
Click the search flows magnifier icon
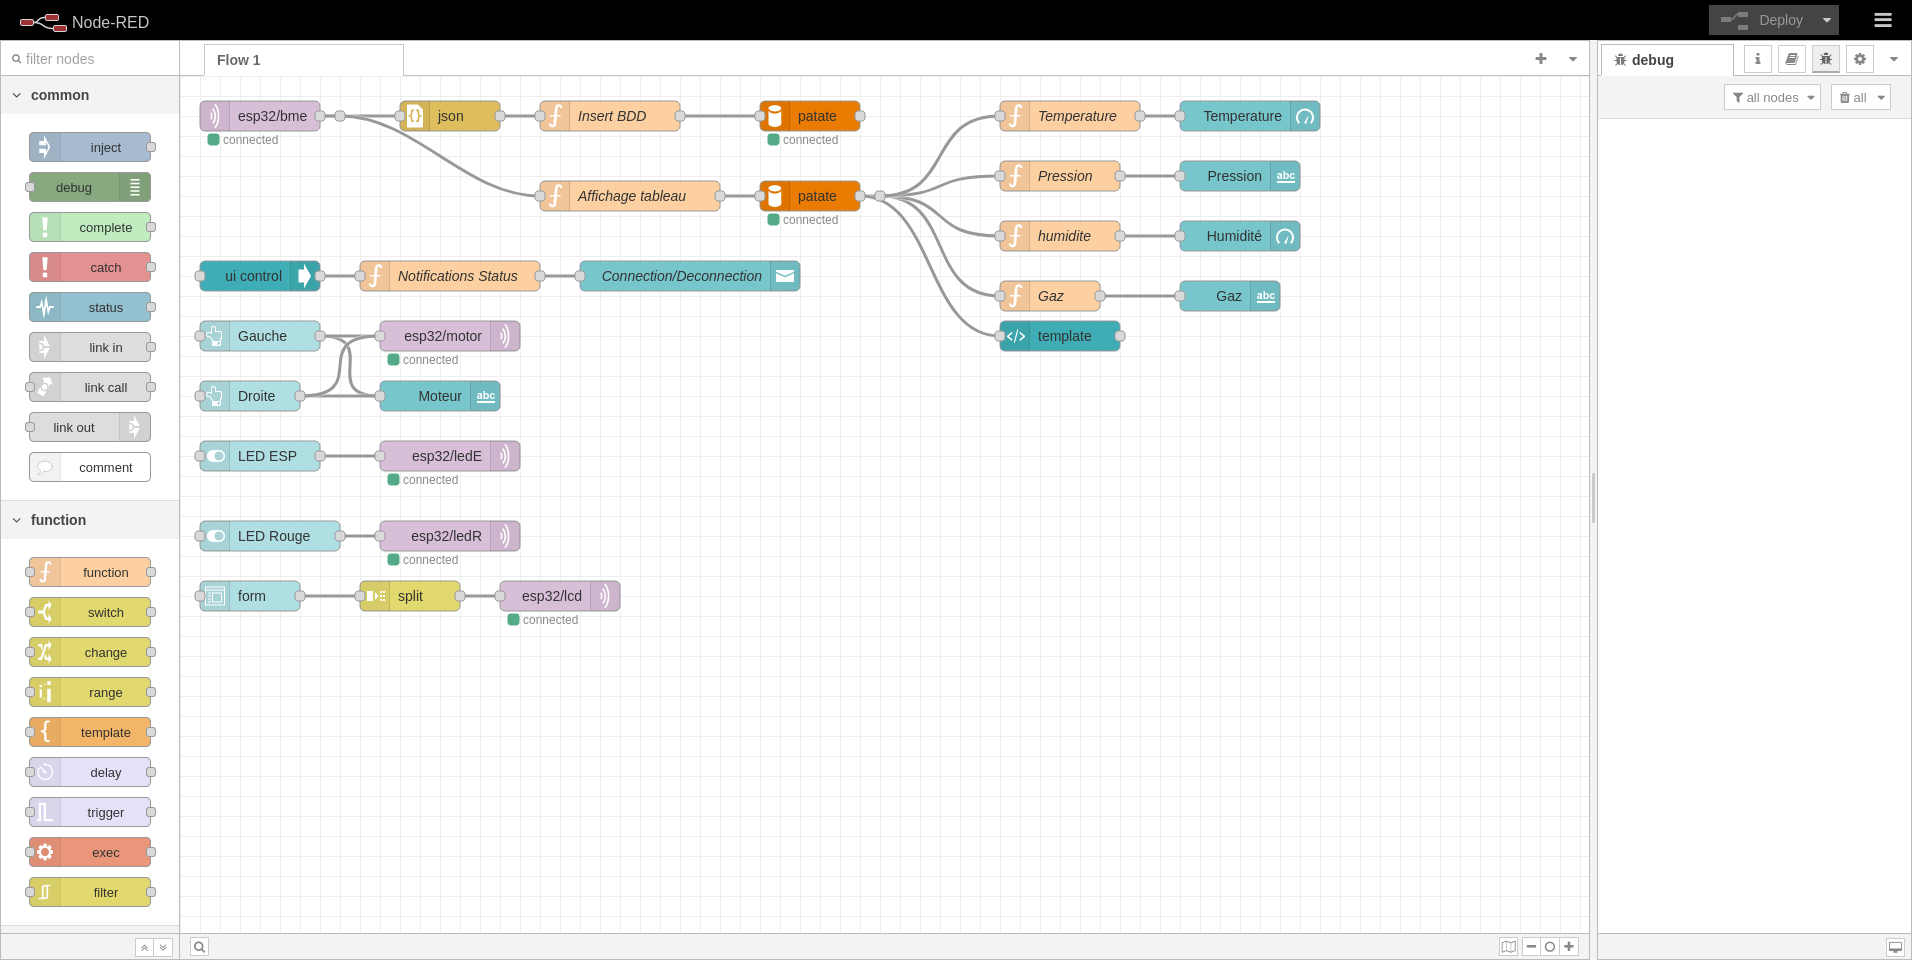[x=199, y=947]
